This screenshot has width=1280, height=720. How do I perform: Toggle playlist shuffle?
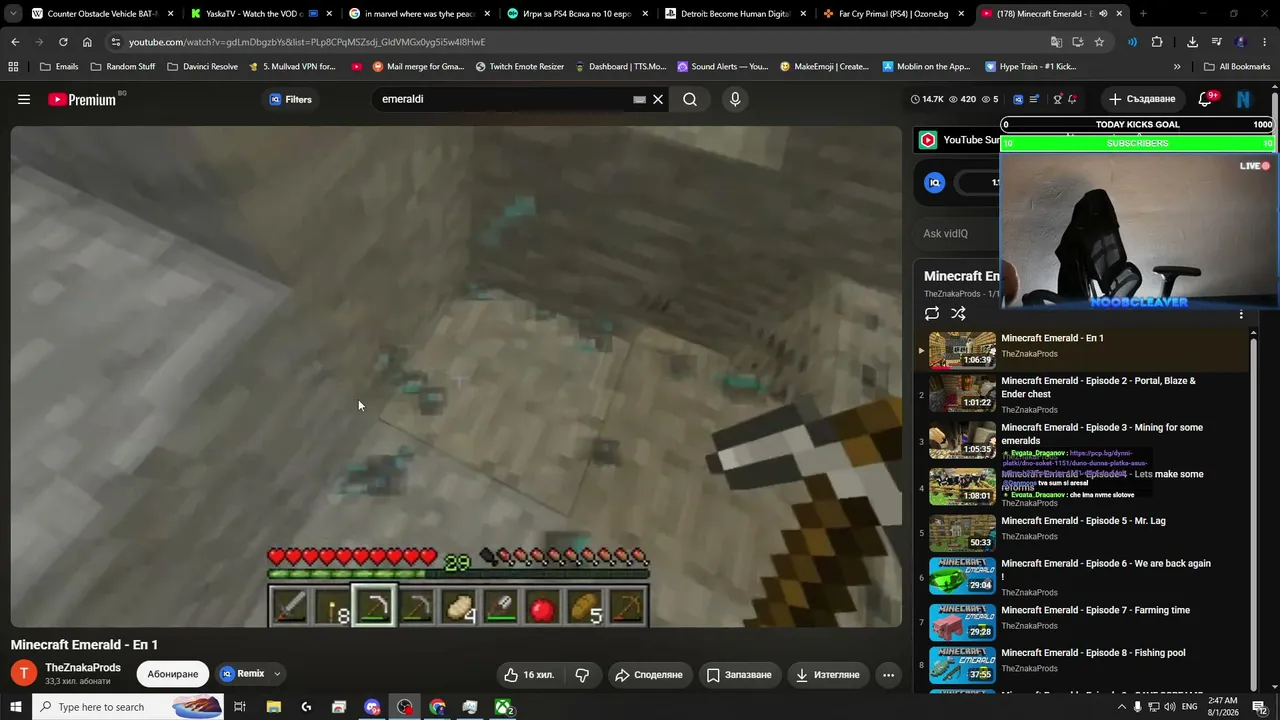958,314
